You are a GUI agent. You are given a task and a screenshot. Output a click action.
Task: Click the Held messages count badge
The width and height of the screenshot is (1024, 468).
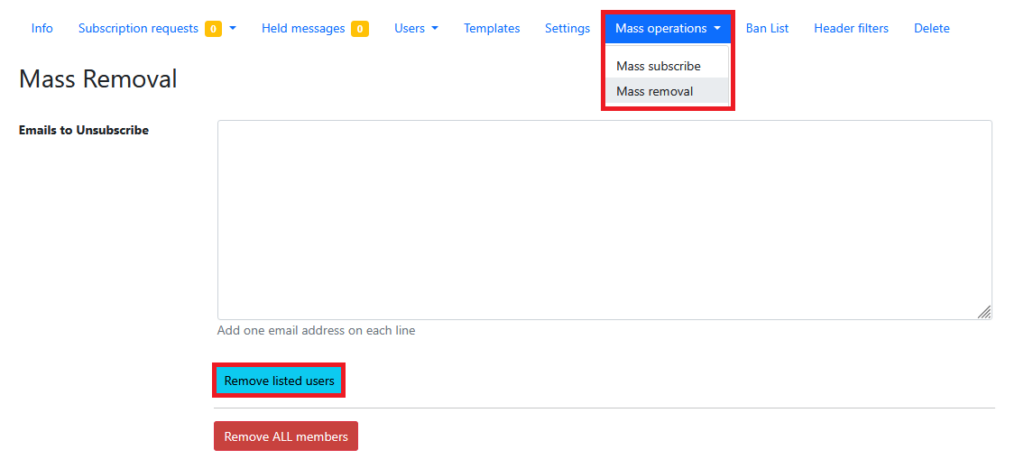[x=360, y=29]
